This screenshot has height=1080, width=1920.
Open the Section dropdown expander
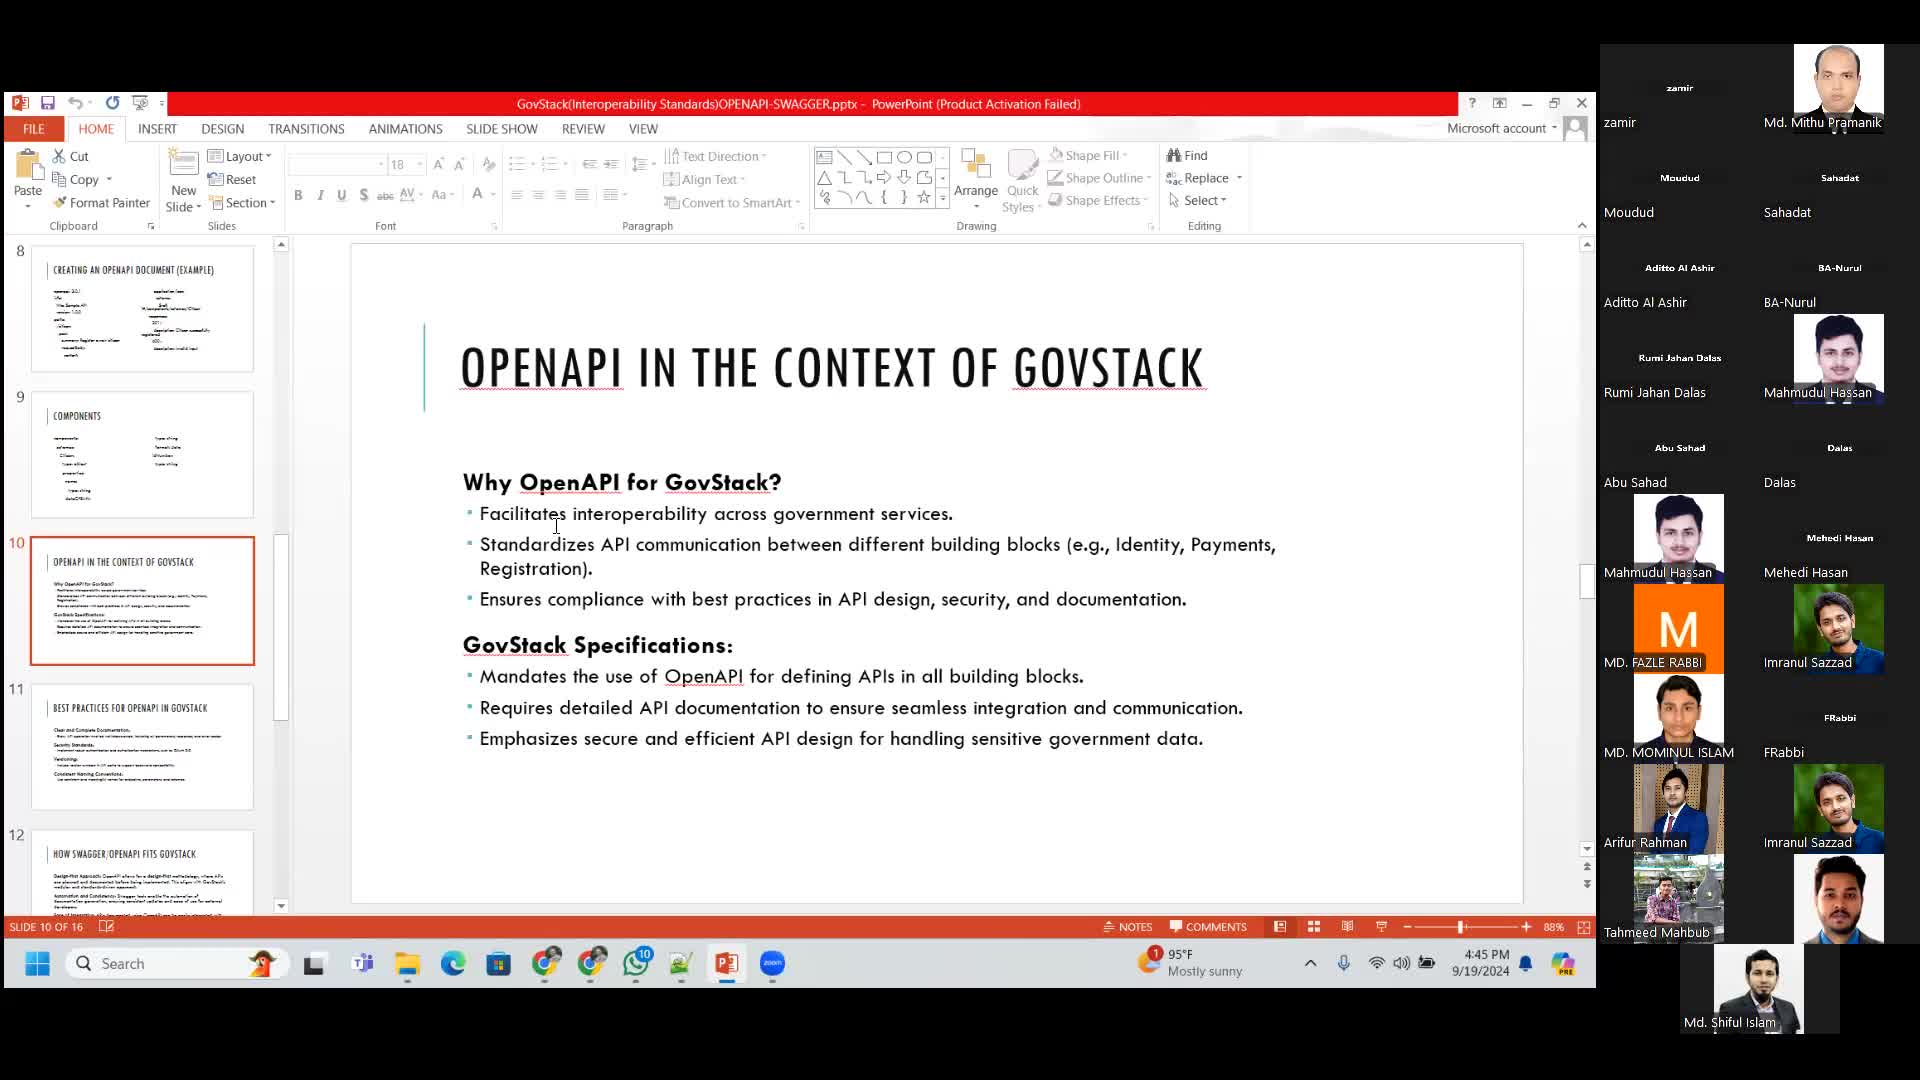pyautogui.click(x=270, y=203)
